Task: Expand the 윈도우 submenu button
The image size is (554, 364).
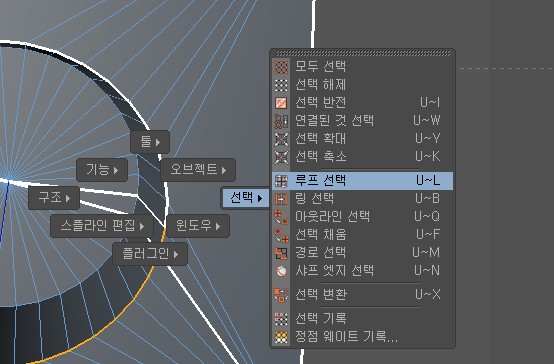Action: (198, 226)
